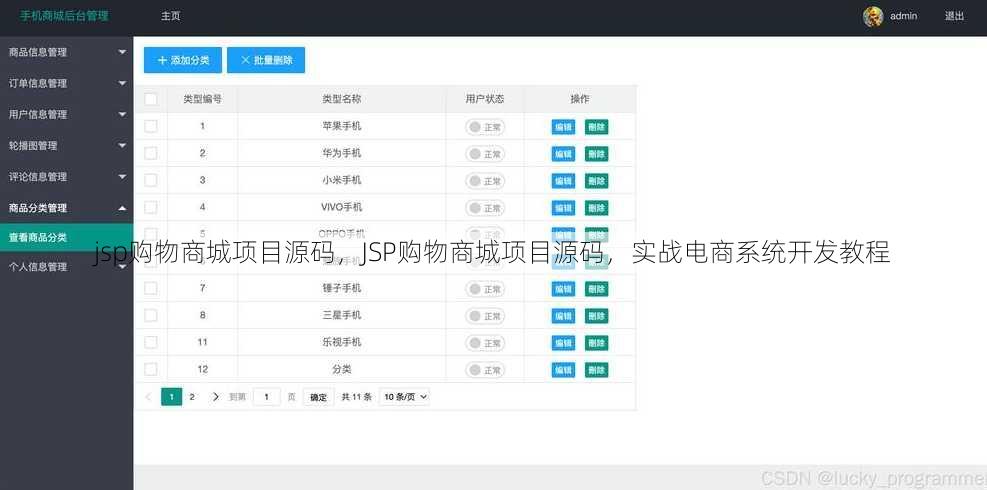This screenshot has height=490, width=987.
Task: Toggle status switch for 华为手机
Action: click(x=485, y=154)
